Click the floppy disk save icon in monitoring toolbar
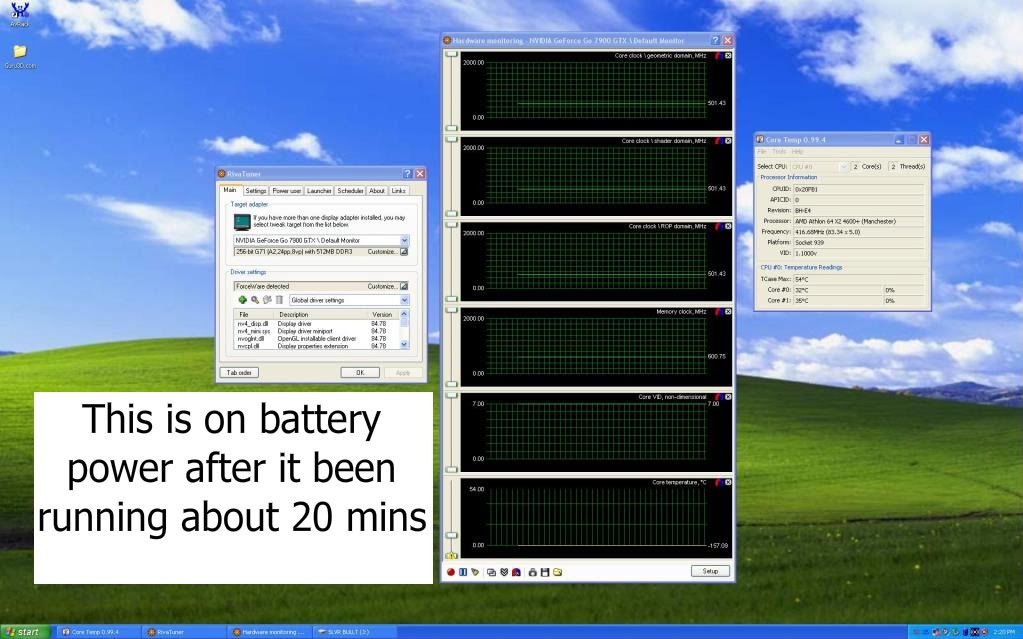Image resolution: width=1023 pixels, height=639 pixels. [545, 572]
